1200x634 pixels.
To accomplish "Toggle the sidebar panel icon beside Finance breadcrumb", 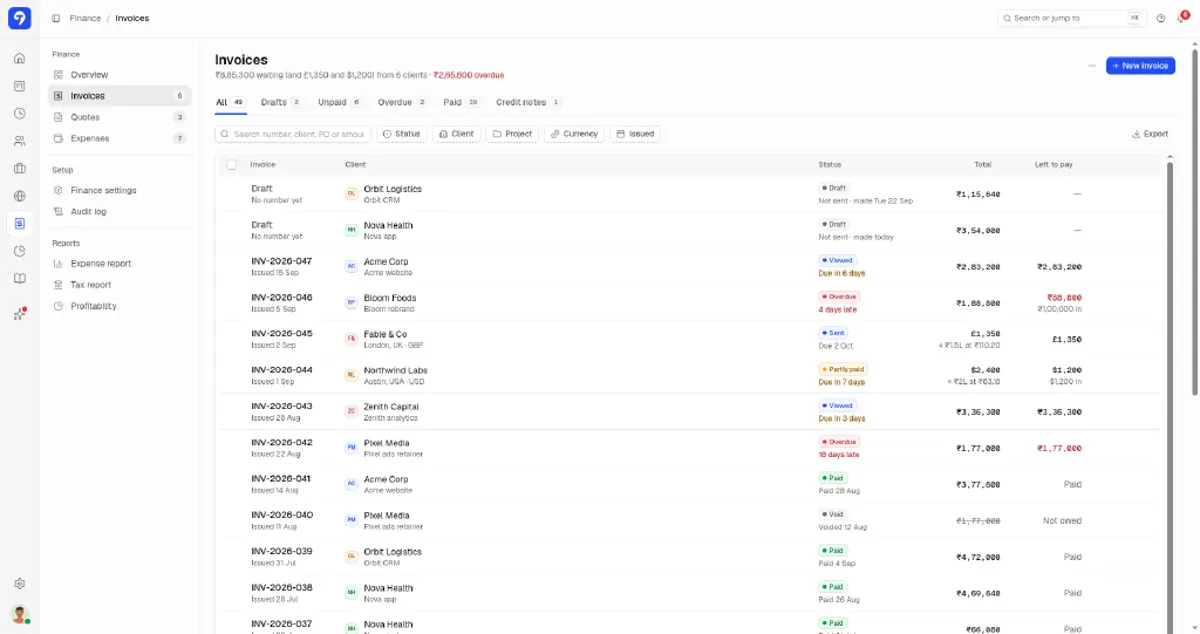I will pos(56,18).
